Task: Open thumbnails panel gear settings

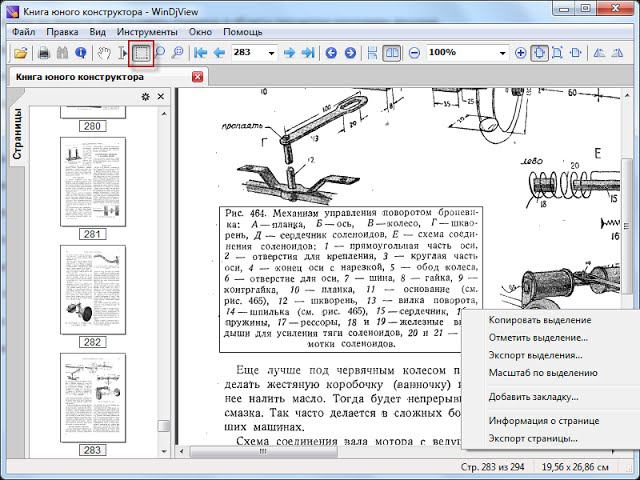Action: [145, 97]
